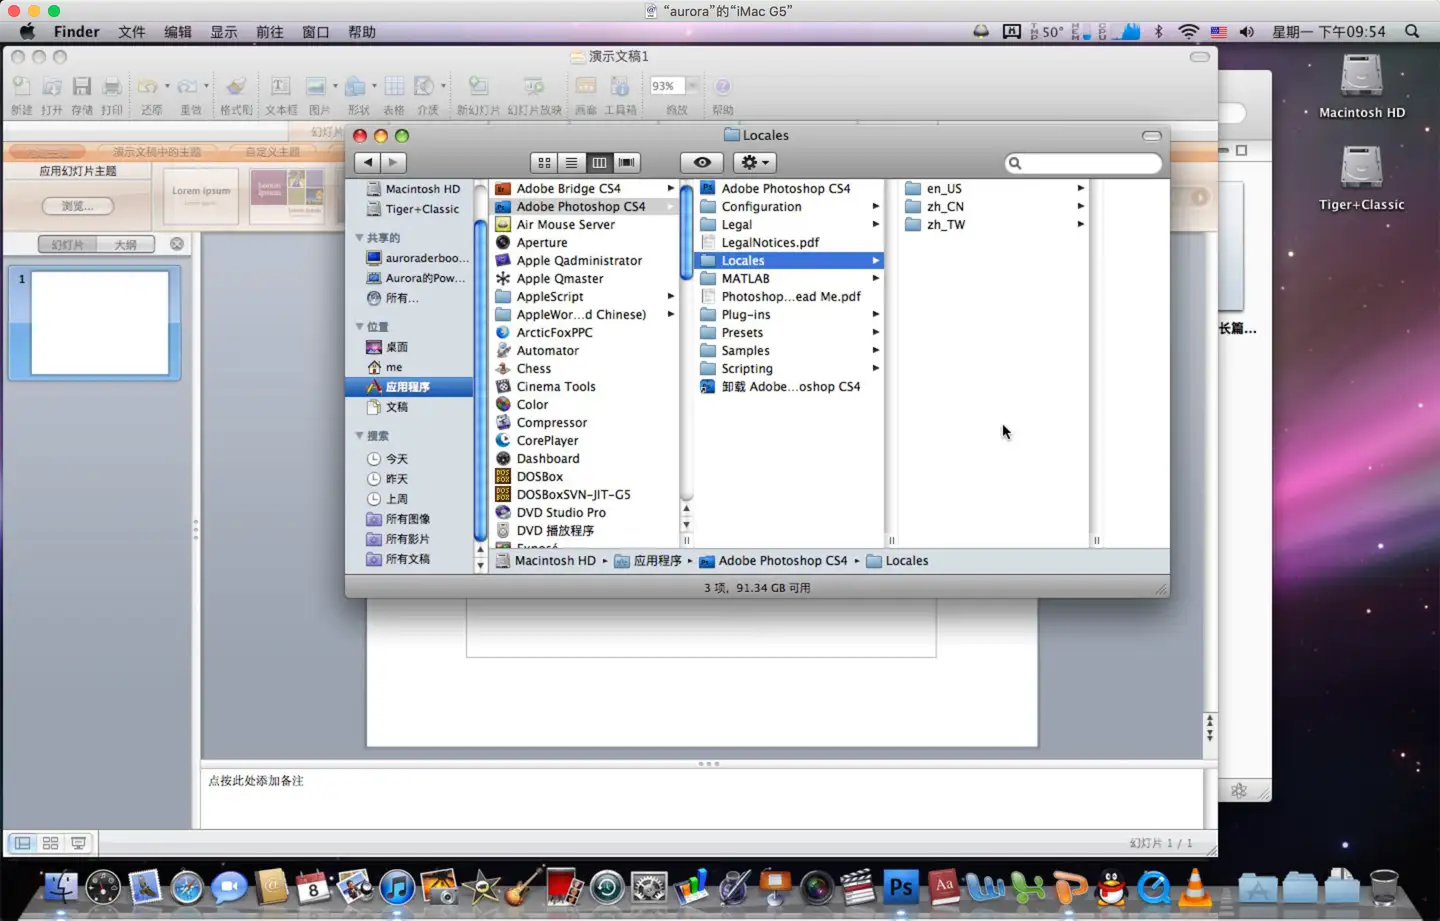The height and width of the screenshot is (921, 1440).
Task: Click the Finder back arrow button
Action: point(368,162)
